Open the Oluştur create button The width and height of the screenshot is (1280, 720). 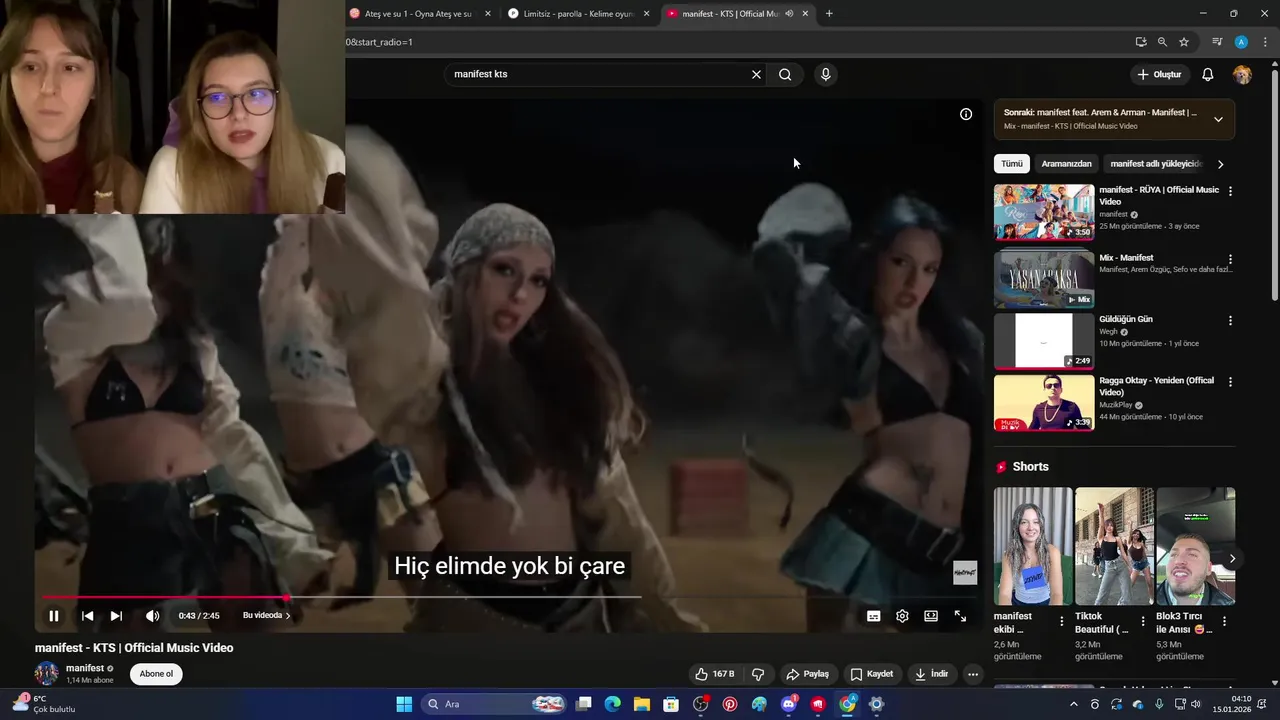pos(1160,74)
